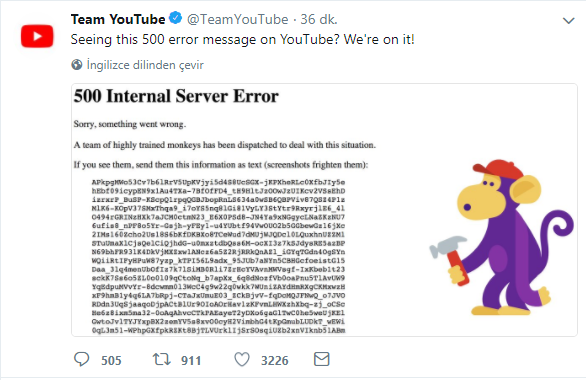Open the 500 Internal Server Error heading image

click(x=176, y=96)
